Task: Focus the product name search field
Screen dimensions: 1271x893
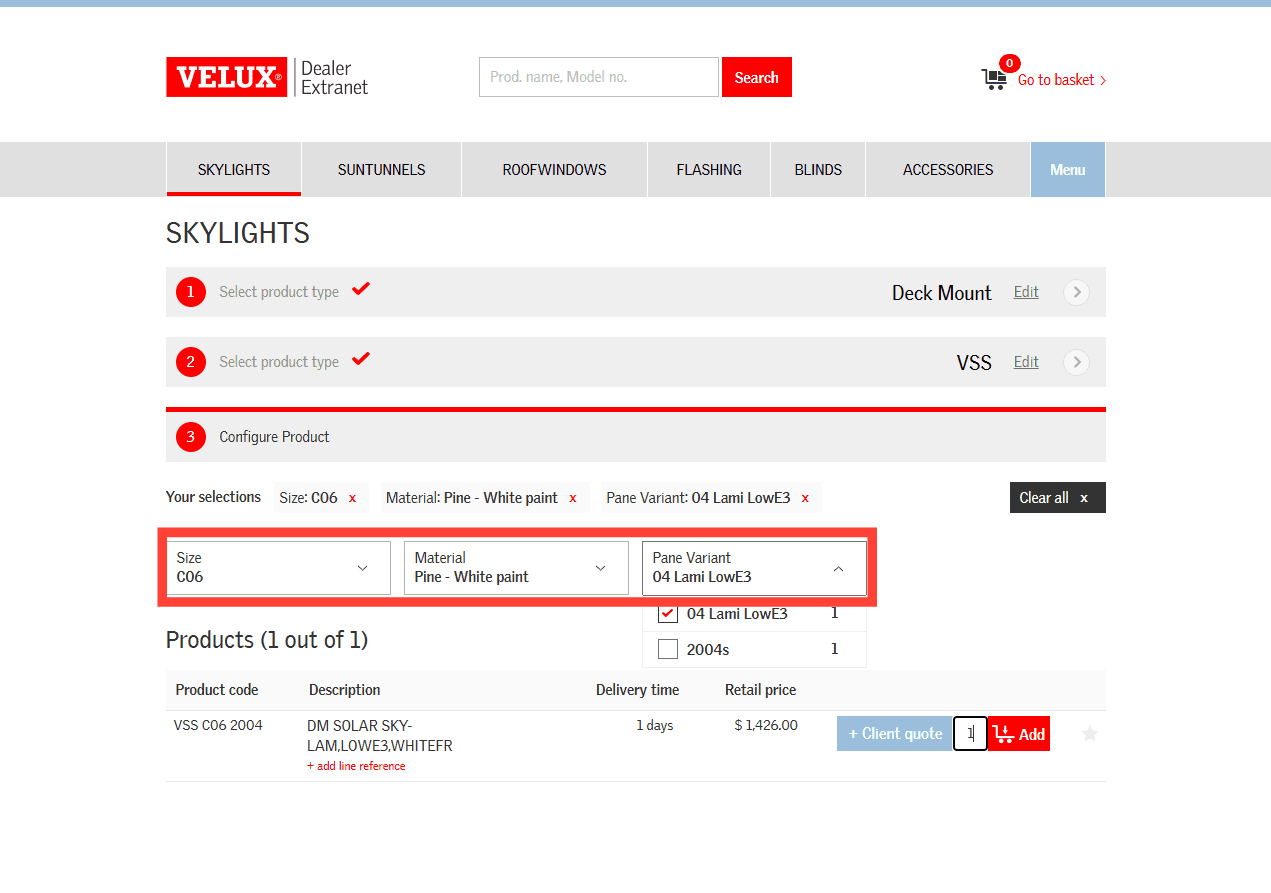Action: click(x=599, y=77)
